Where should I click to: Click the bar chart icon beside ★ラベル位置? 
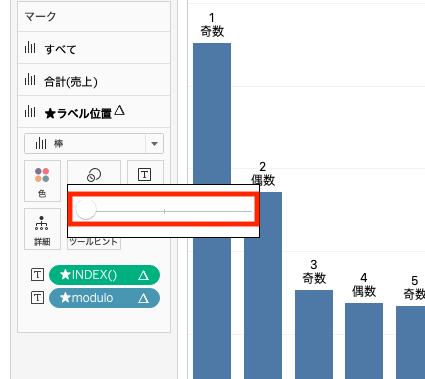(30, 112)
